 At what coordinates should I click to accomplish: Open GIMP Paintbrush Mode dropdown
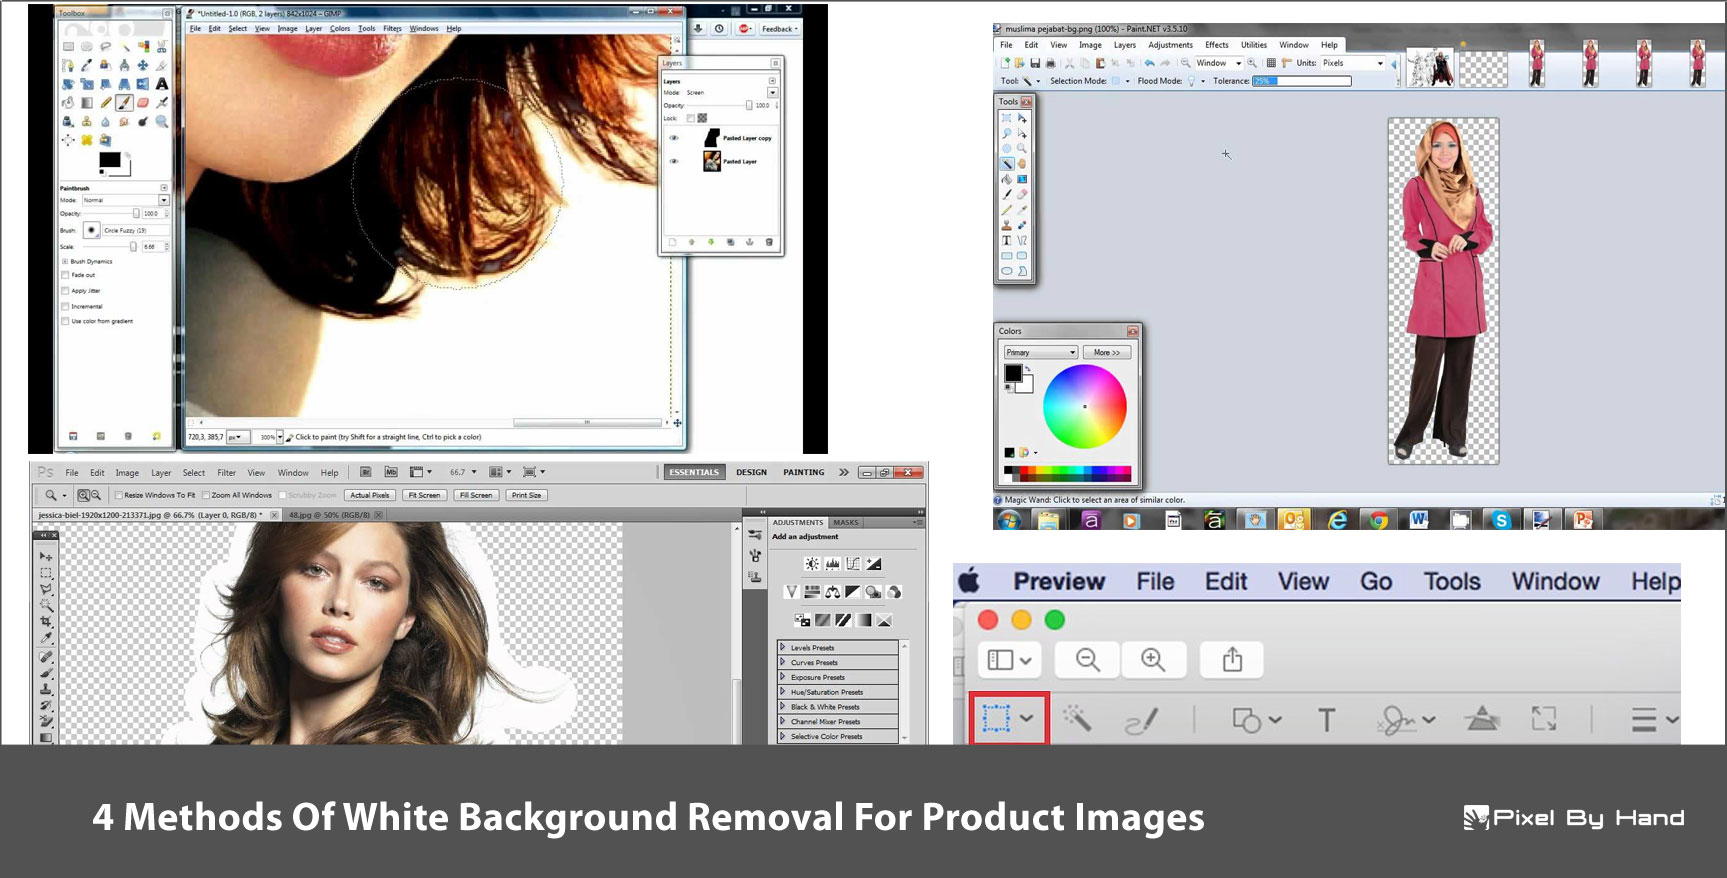(125, 200)
